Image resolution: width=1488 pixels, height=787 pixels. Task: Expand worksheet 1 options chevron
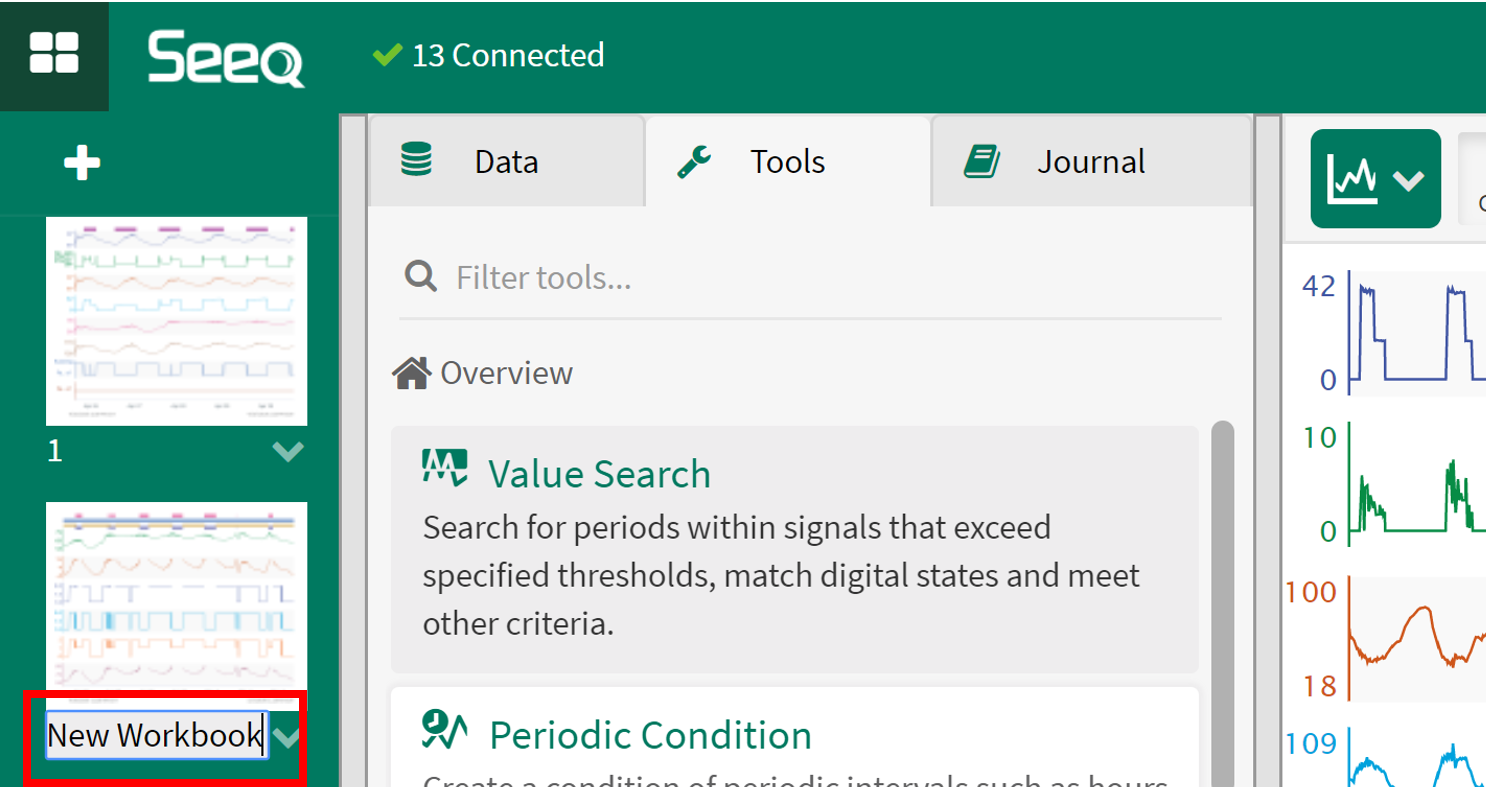pos(288,452)
